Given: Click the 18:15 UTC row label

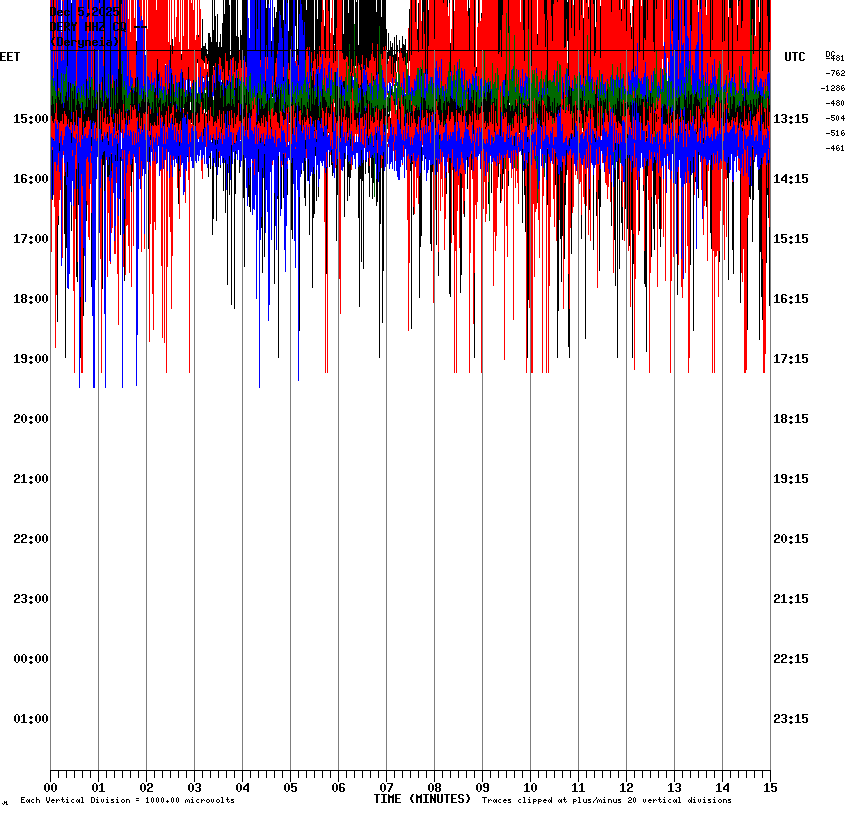Looking at the screenshot, I should 791,419.
